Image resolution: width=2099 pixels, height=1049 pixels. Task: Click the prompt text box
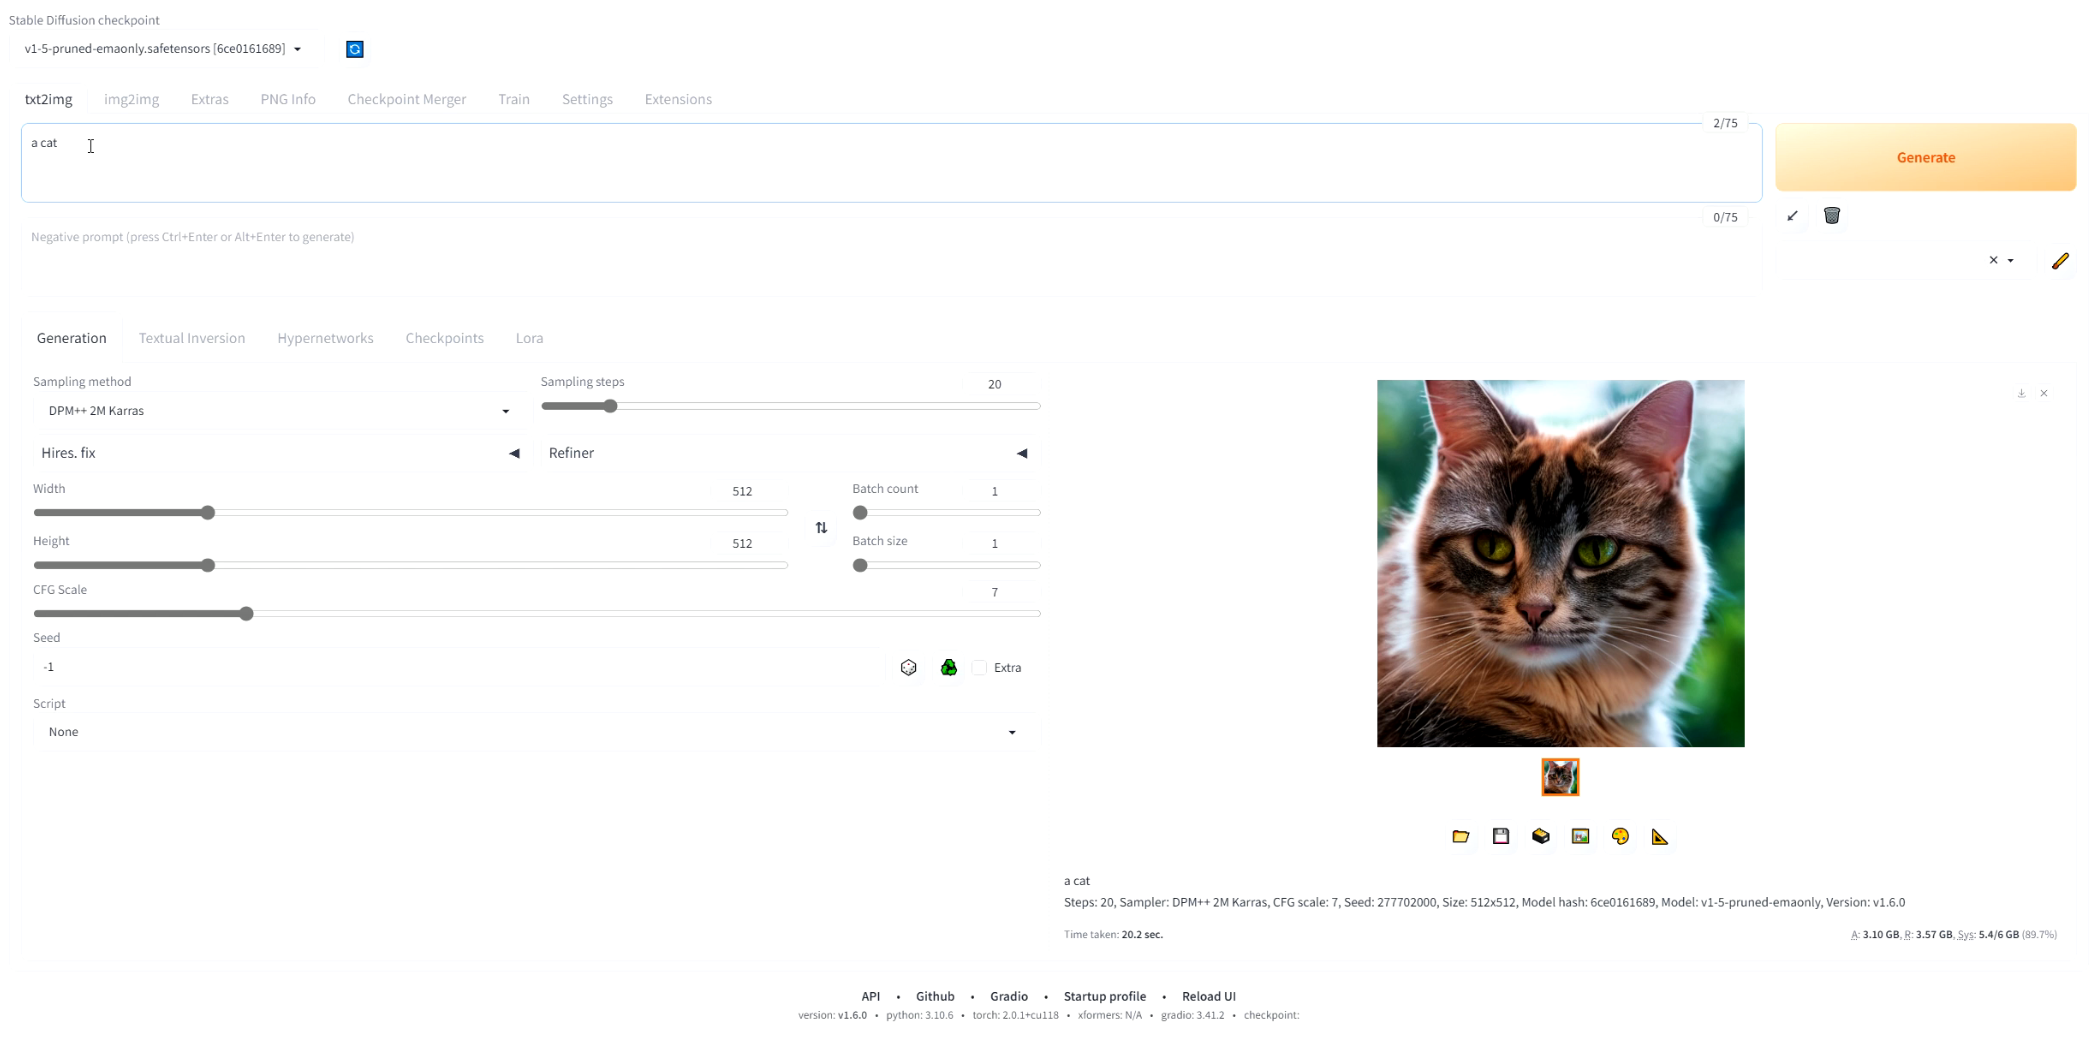point(891,163)
